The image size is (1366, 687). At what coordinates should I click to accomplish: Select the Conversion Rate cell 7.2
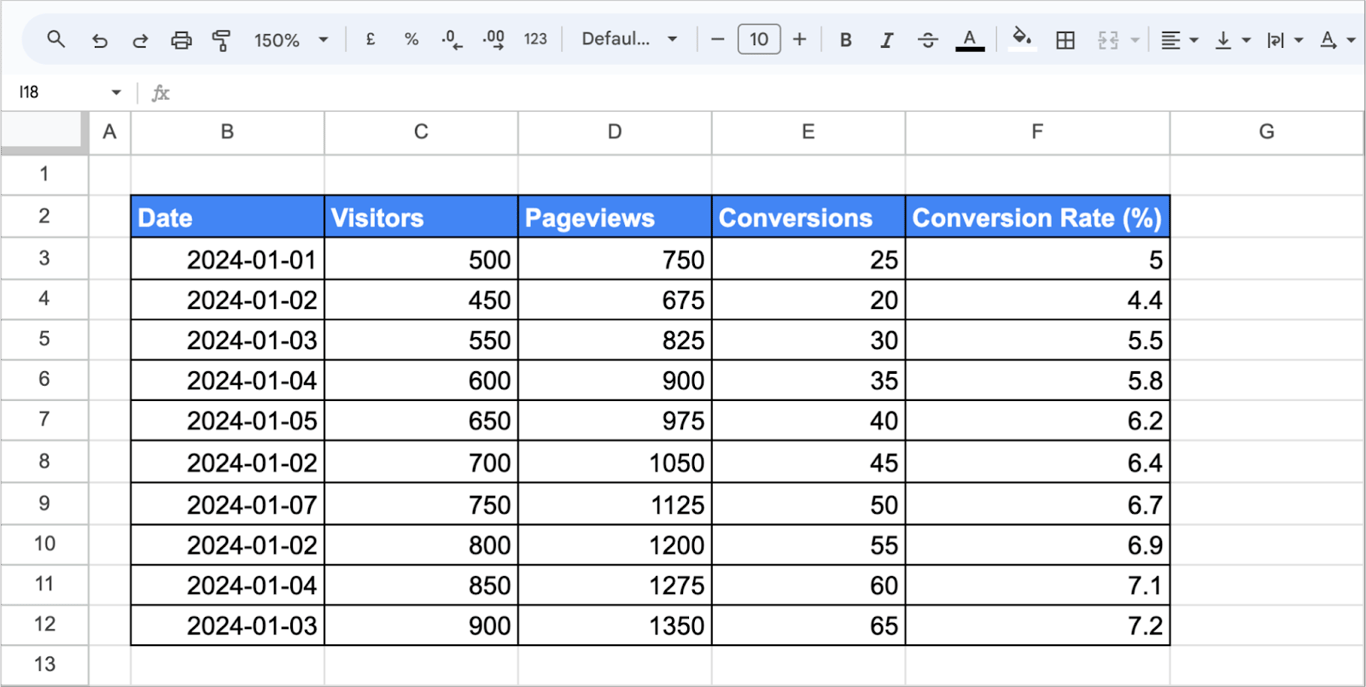(x=1037, y=626)
